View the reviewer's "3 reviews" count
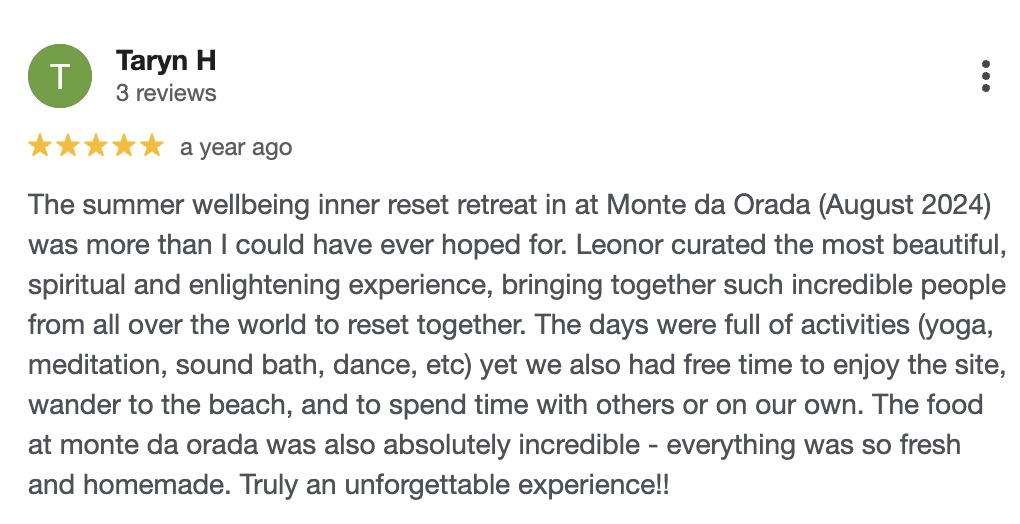This screenshot has width=1020, height=524. click(166, 93)
